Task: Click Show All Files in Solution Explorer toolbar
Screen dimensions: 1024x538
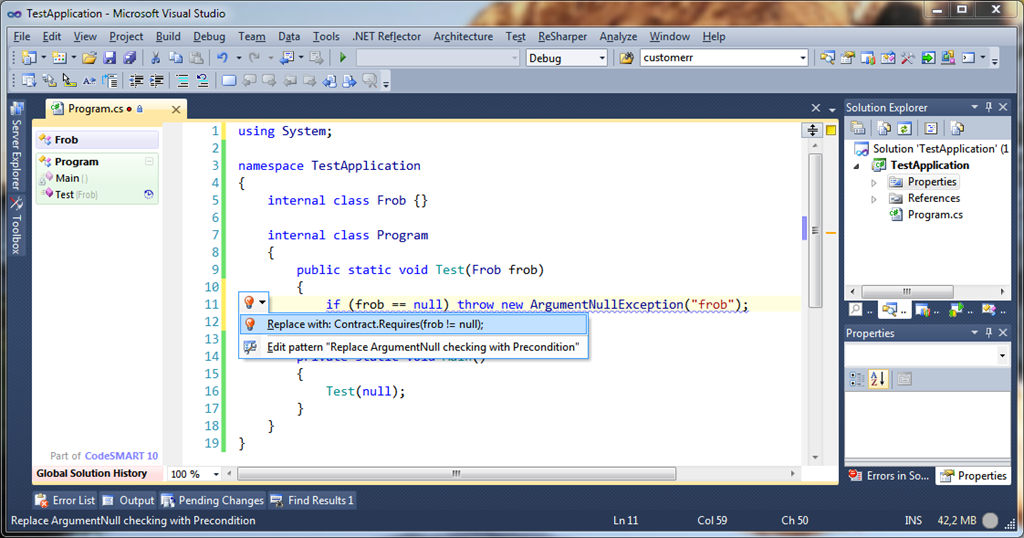Action: click(884, 128)
